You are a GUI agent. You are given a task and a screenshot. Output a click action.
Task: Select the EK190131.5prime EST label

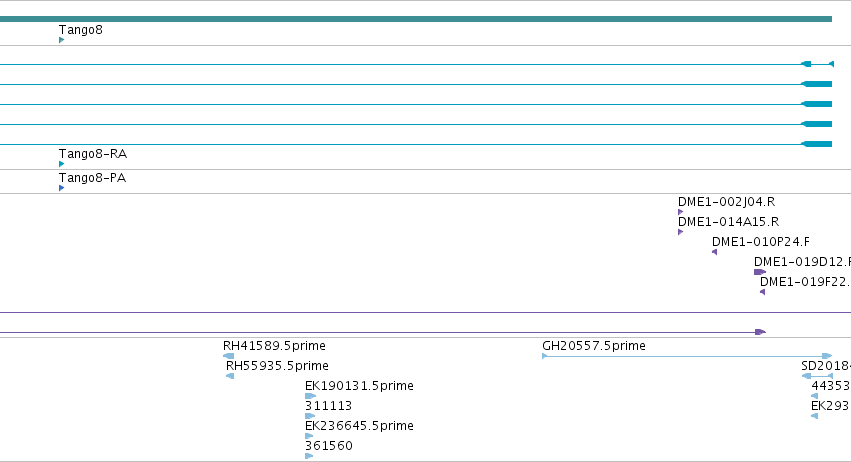click(x=359, y=385)
